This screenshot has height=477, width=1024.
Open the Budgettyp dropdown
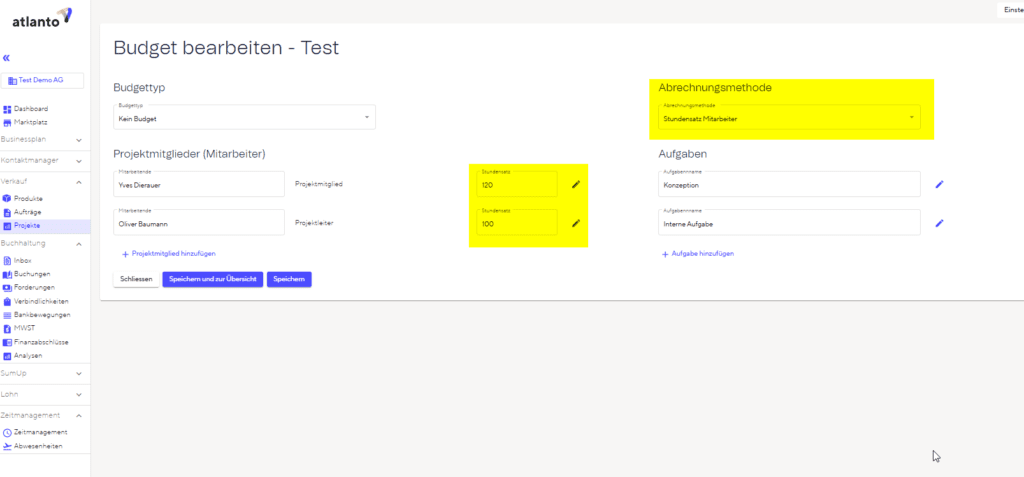pyautogui.click(x=244, y=118)
